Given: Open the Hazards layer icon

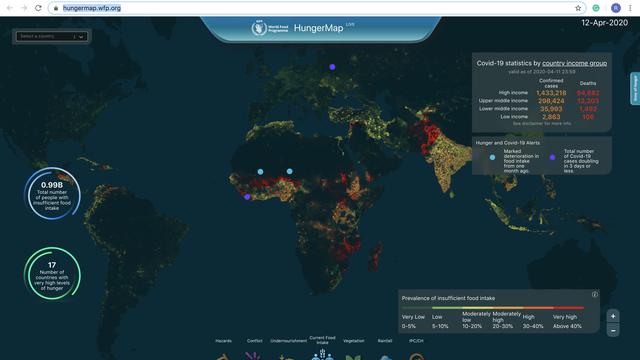Looking at the screenshot, I should point(223,357).
